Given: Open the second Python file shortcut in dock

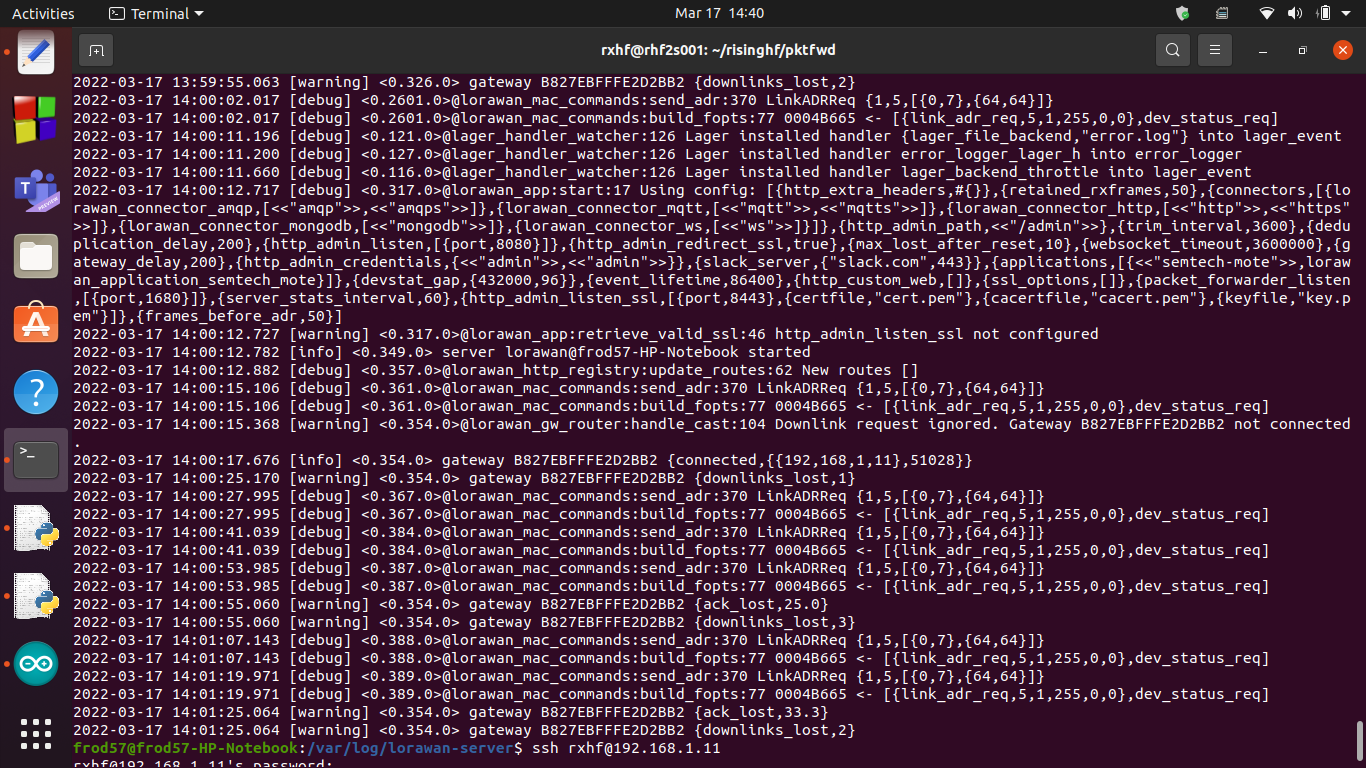Looking at the screenshot, I should point(36,595).
